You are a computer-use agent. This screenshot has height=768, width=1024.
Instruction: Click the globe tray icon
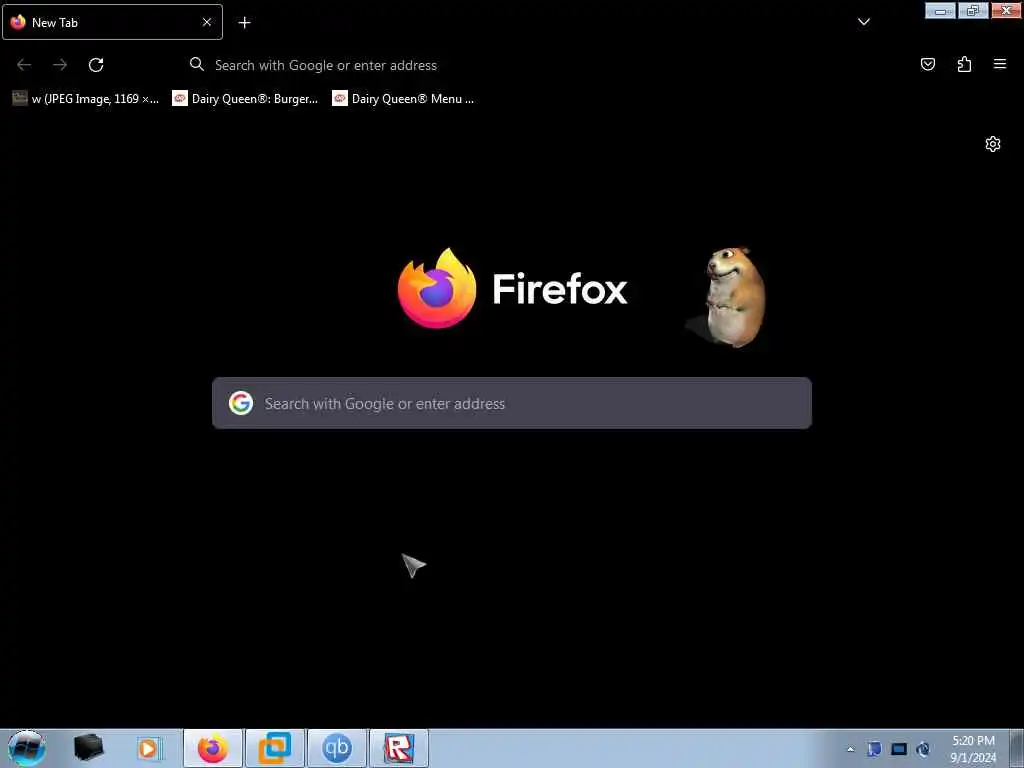tap(923, 749)
